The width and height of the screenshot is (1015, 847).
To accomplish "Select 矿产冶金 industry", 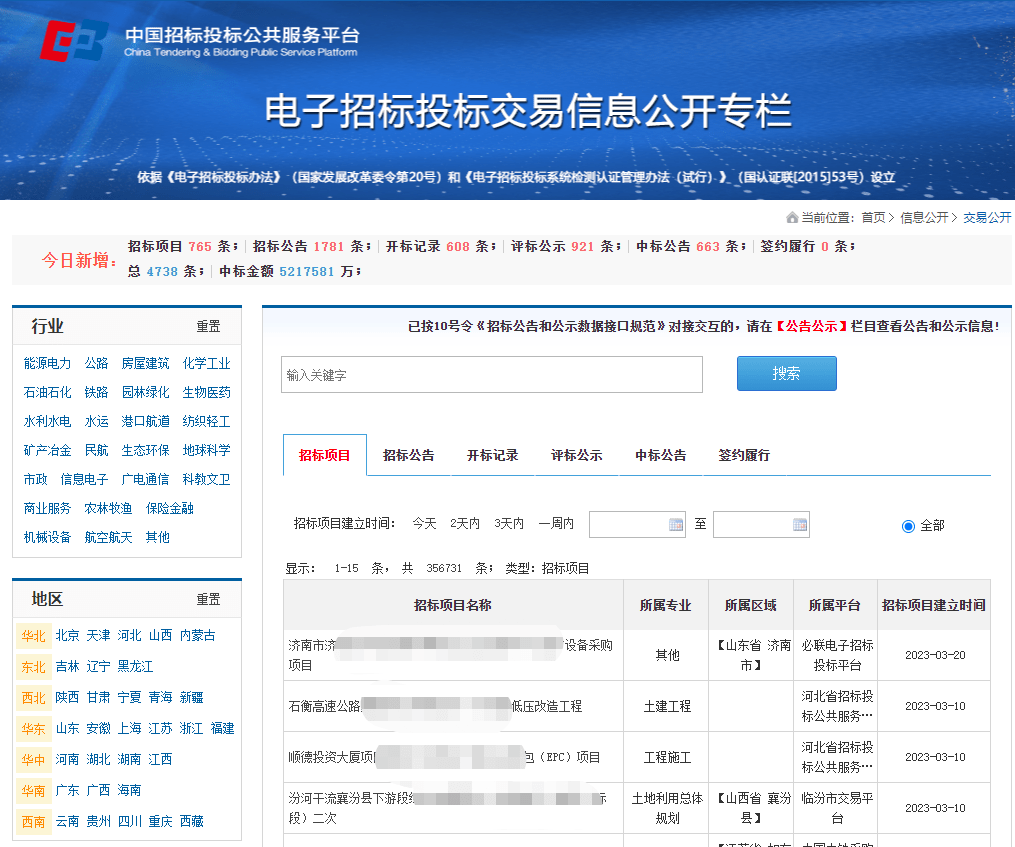I will 47,450.
